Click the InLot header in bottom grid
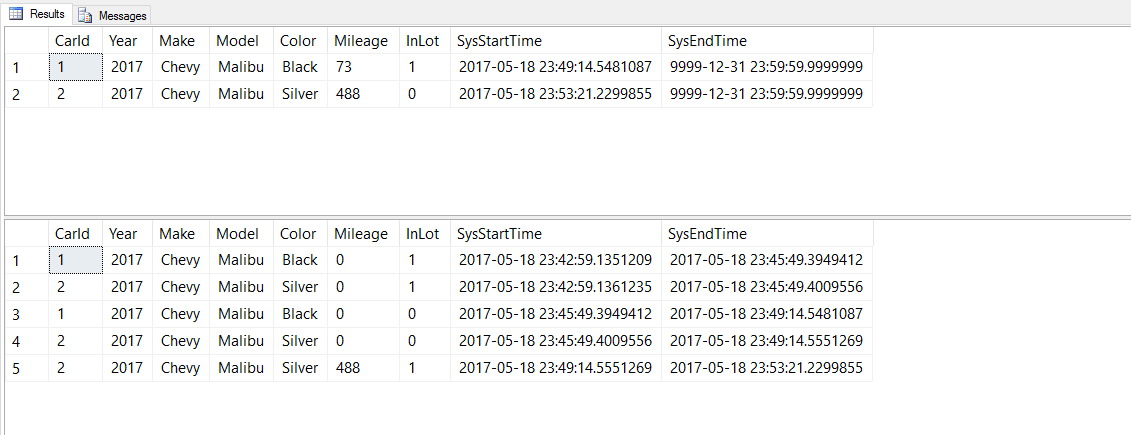 tap(422, 234)
